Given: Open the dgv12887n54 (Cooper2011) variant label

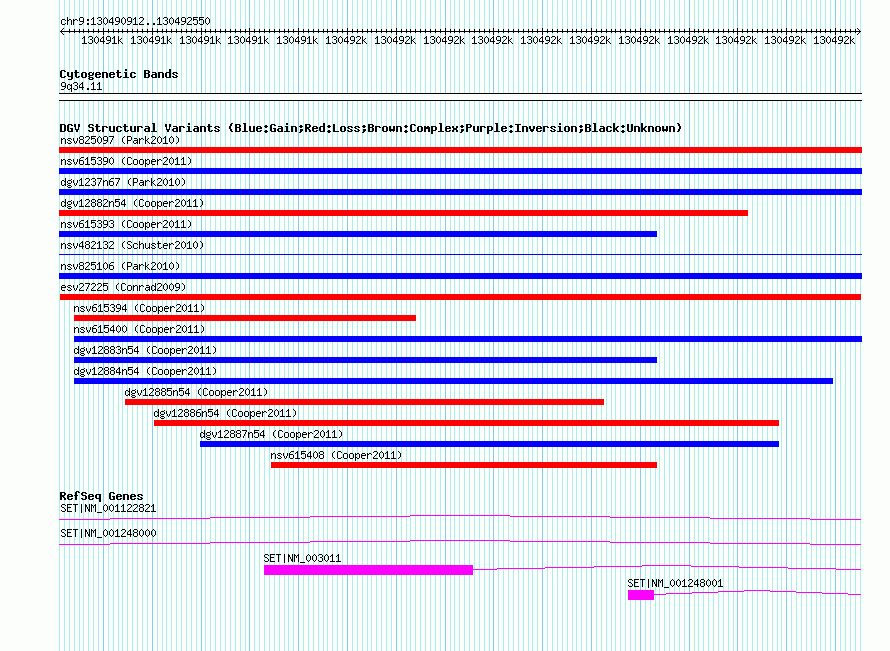Looking at the screenshot, I should point(271,434).
